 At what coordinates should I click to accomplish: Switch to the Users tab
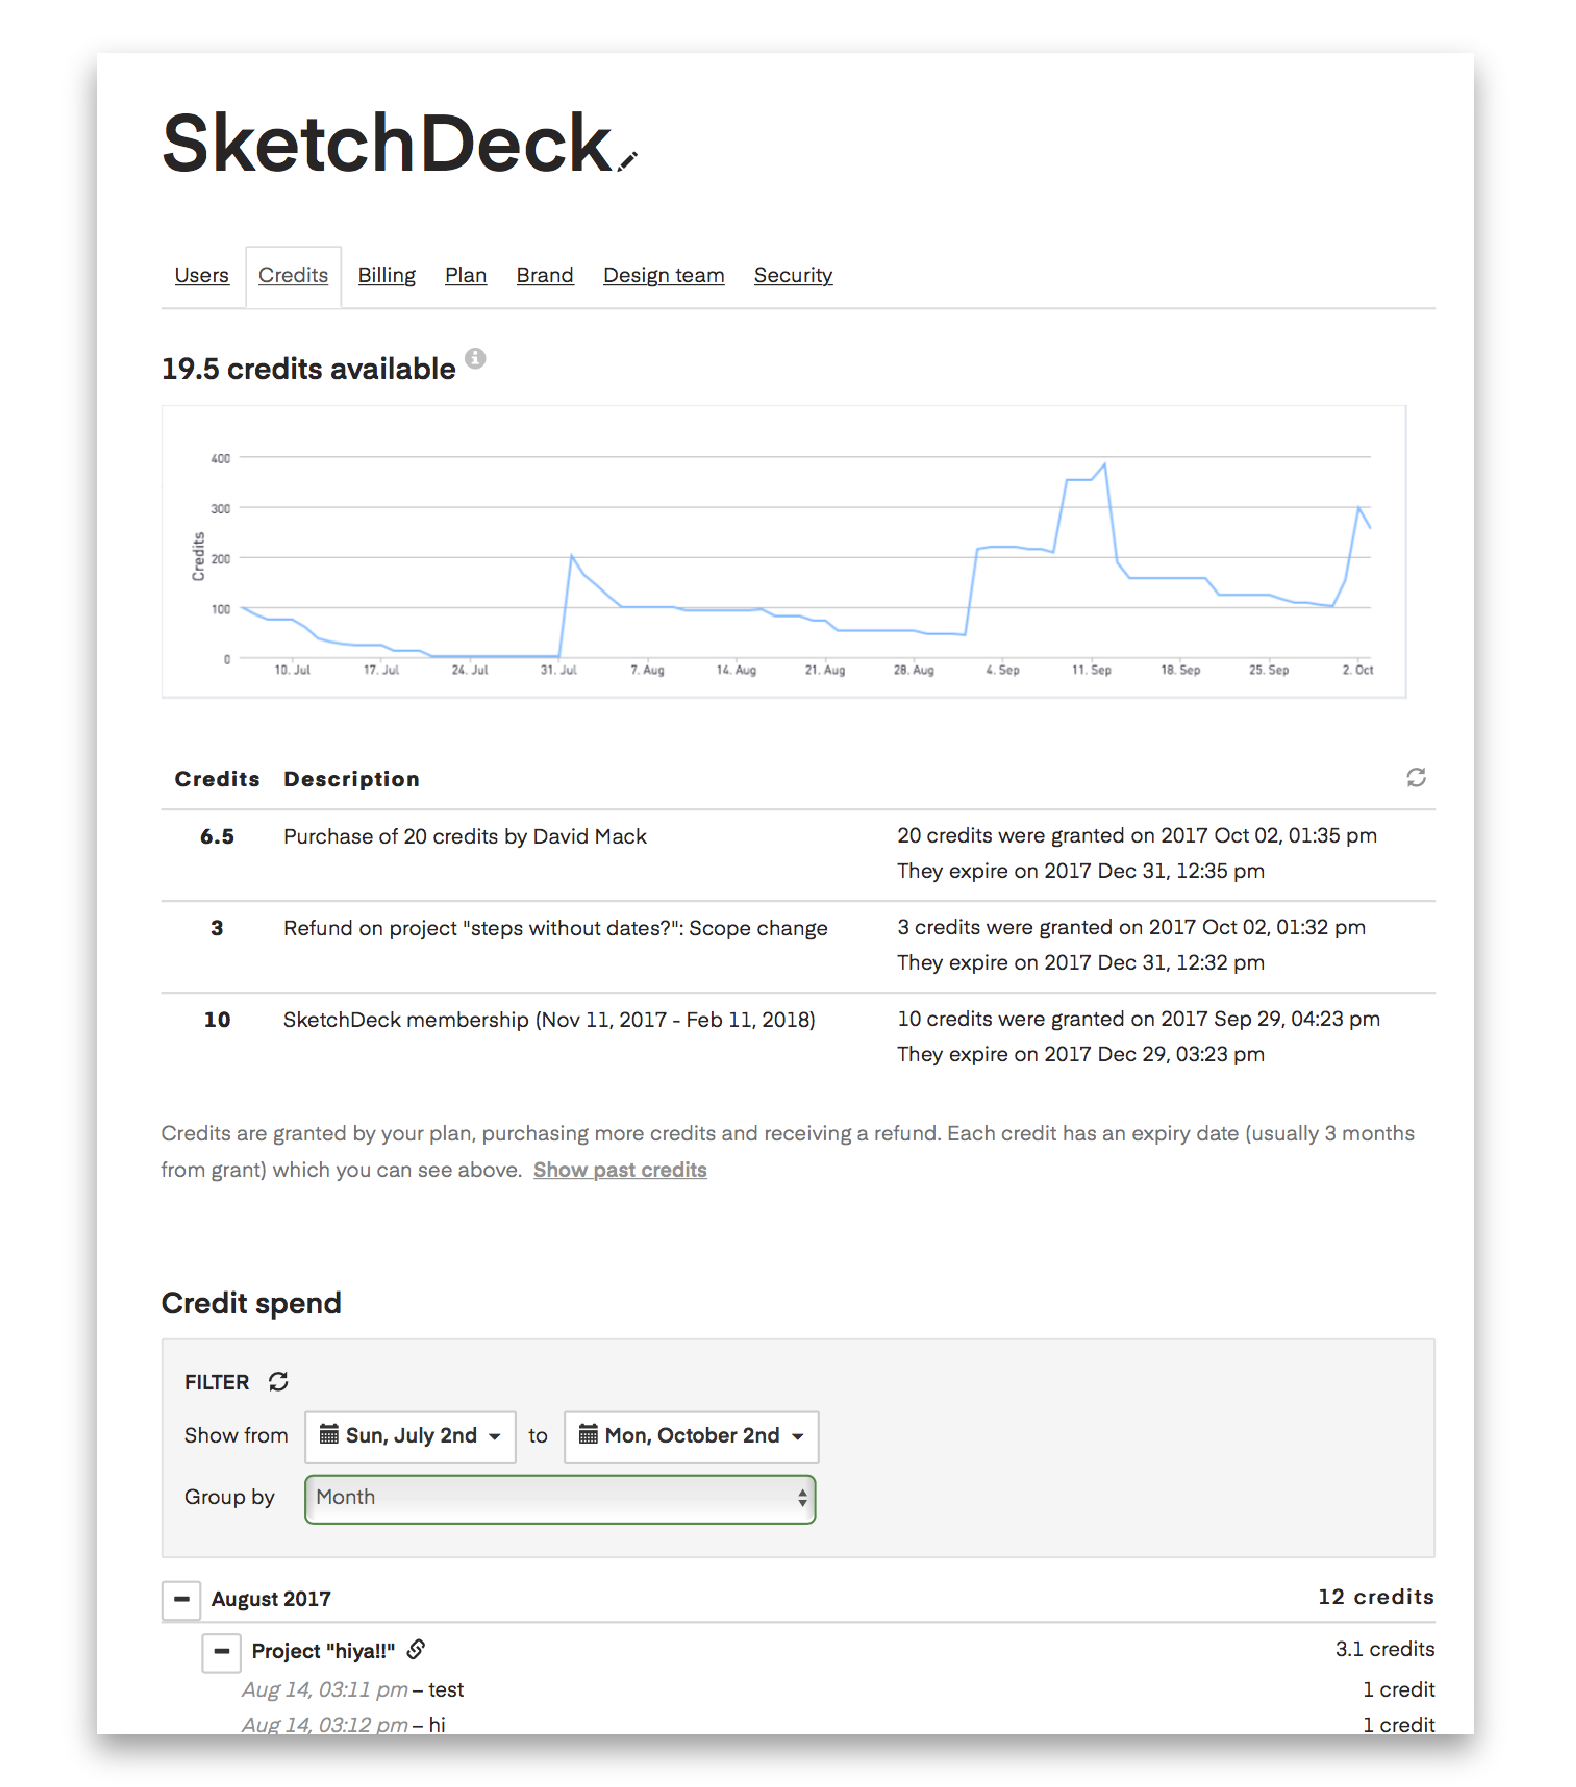pyautogui.click(x=201, y=276)
